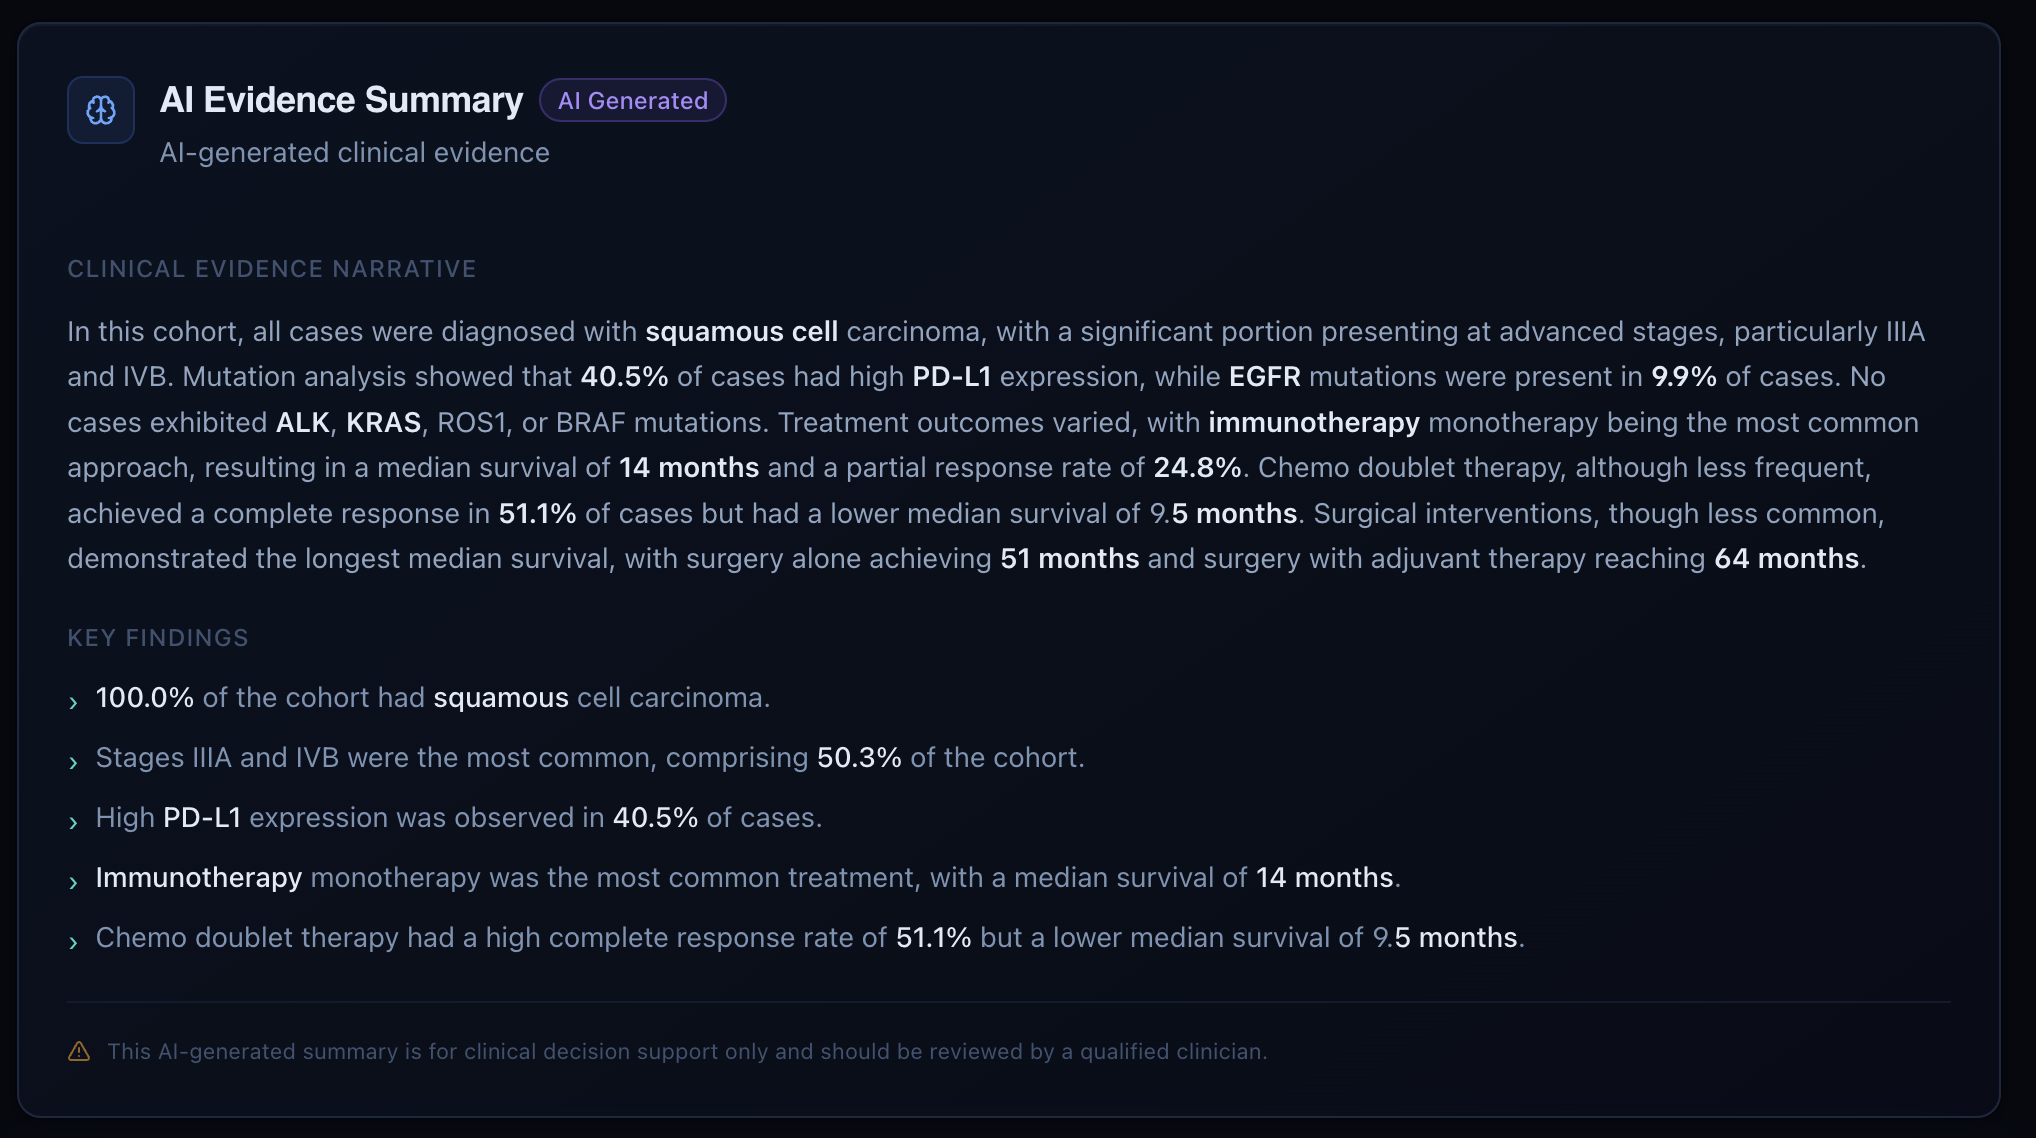Image resolution: width=2036 pixels, height=1138 pixels.
Task: Click the AI Evidence Summary title
Action: tap(341, 100)
